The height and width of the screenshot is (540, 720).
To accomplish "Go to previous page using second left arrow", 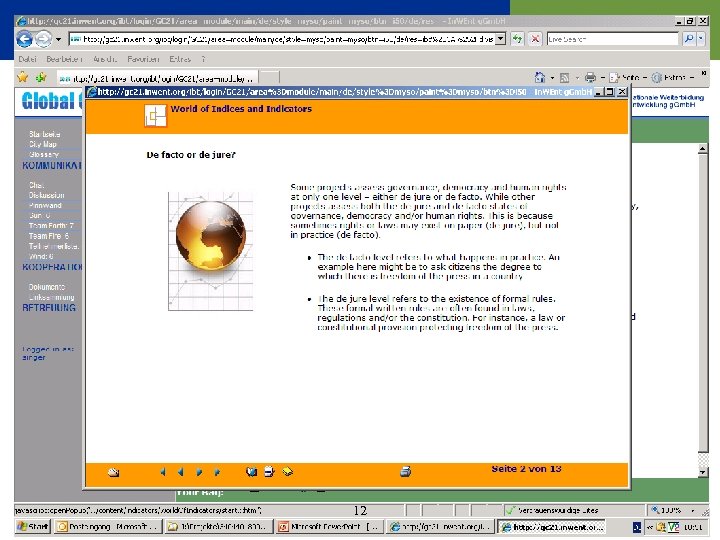I will (x=180, y=472).
